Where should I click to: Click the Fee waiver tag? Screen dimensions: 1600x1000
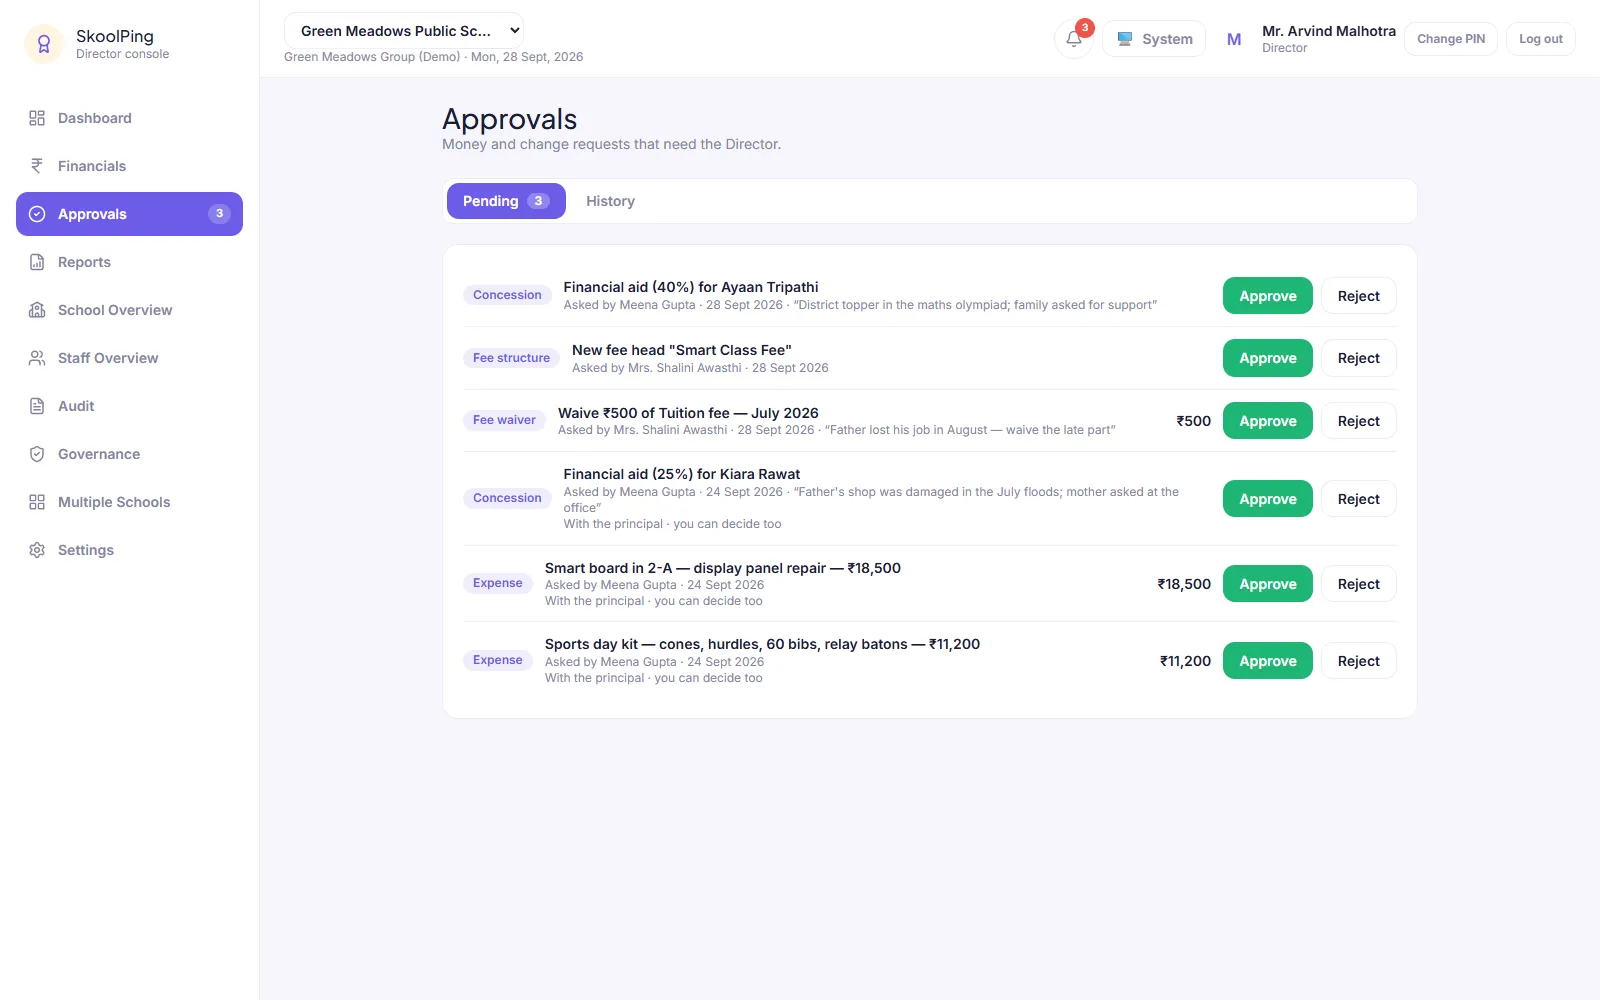coord(504,420)
